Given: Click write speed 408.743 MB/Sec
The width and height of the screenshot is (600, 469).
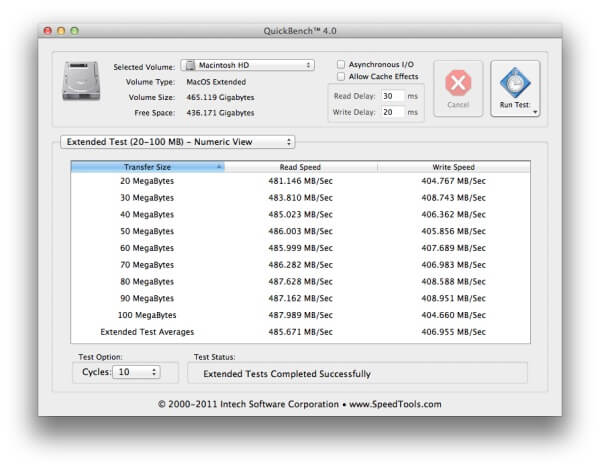Looking at the screenshot, I should click(453, 198).
